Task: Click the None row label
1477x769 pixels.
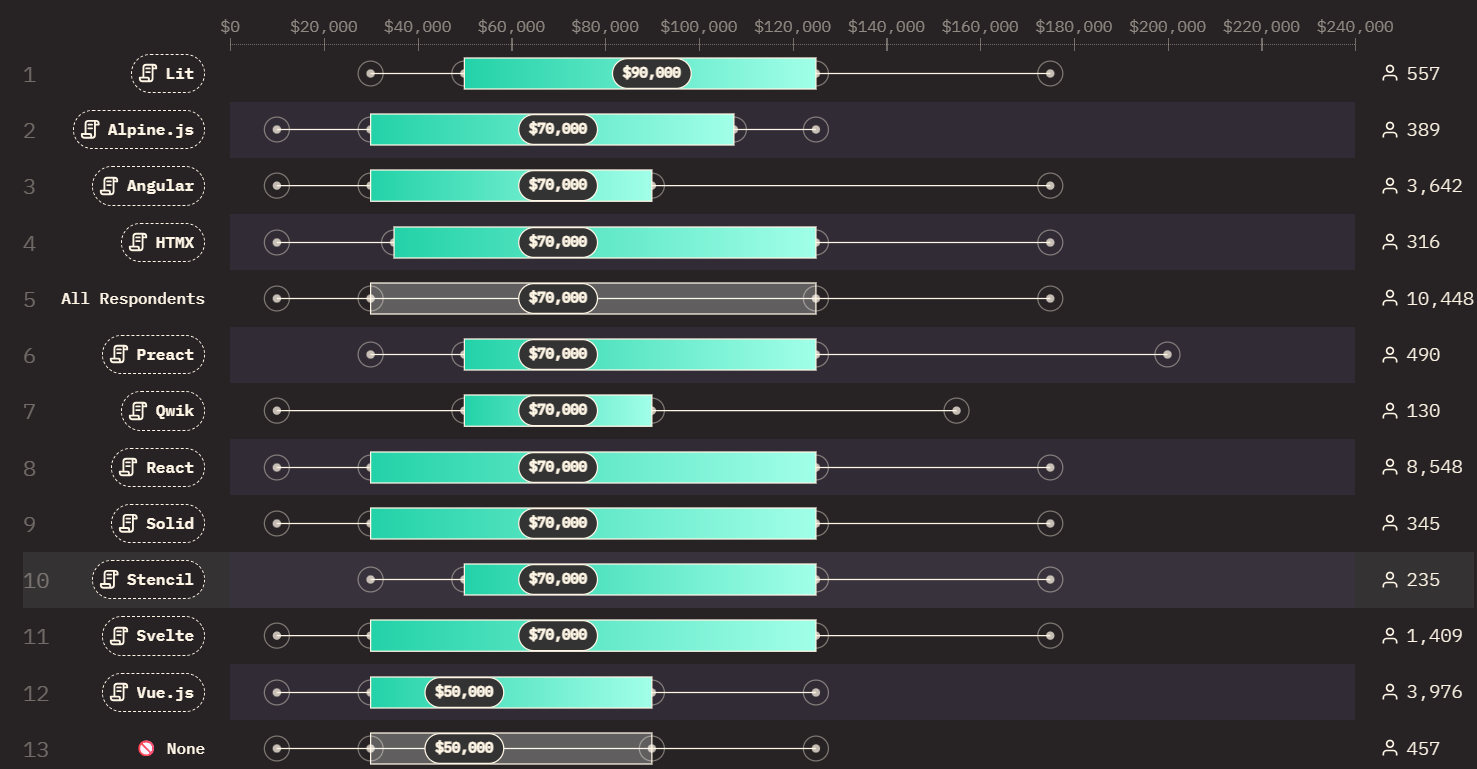Action: click(185, 749)
